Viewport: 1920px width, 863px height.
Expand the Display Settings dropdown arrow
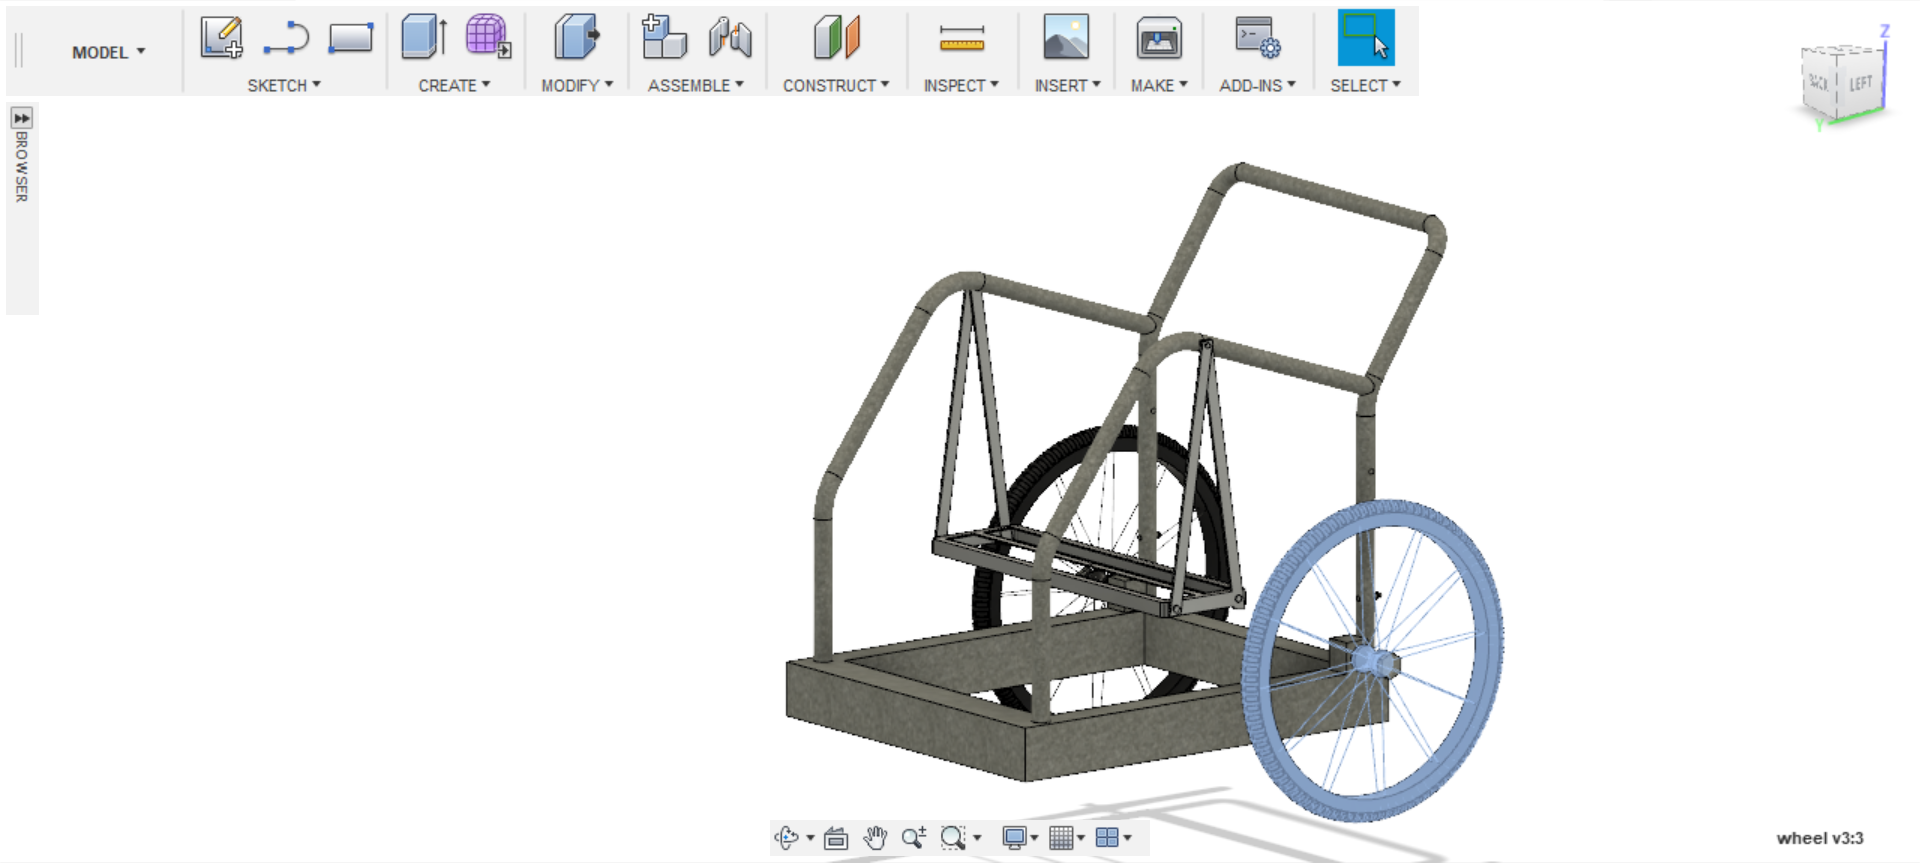(1034, 838)
